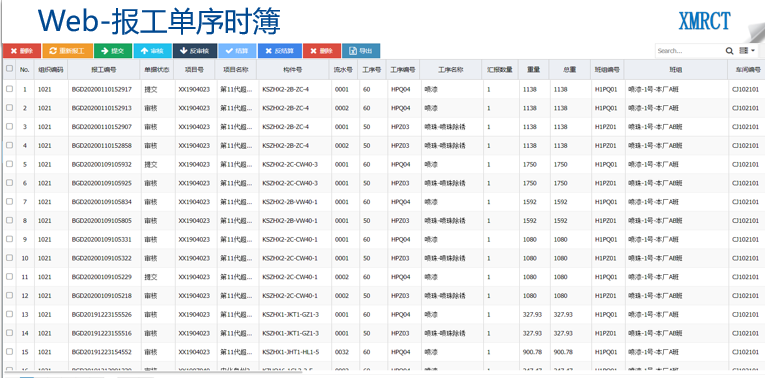Click report number BGD20200109105229
The image size is (765, 378).
(x=101, y=277)
